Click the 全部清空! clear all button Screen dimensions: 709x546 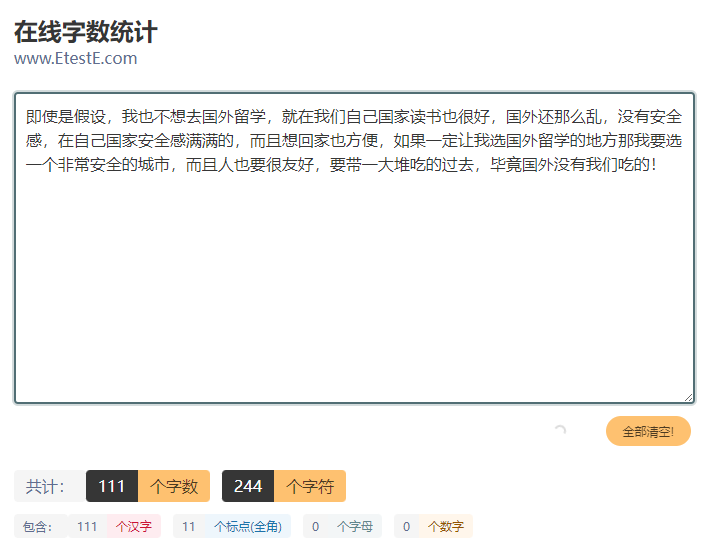pyautogui.click(x=648, y=431)
